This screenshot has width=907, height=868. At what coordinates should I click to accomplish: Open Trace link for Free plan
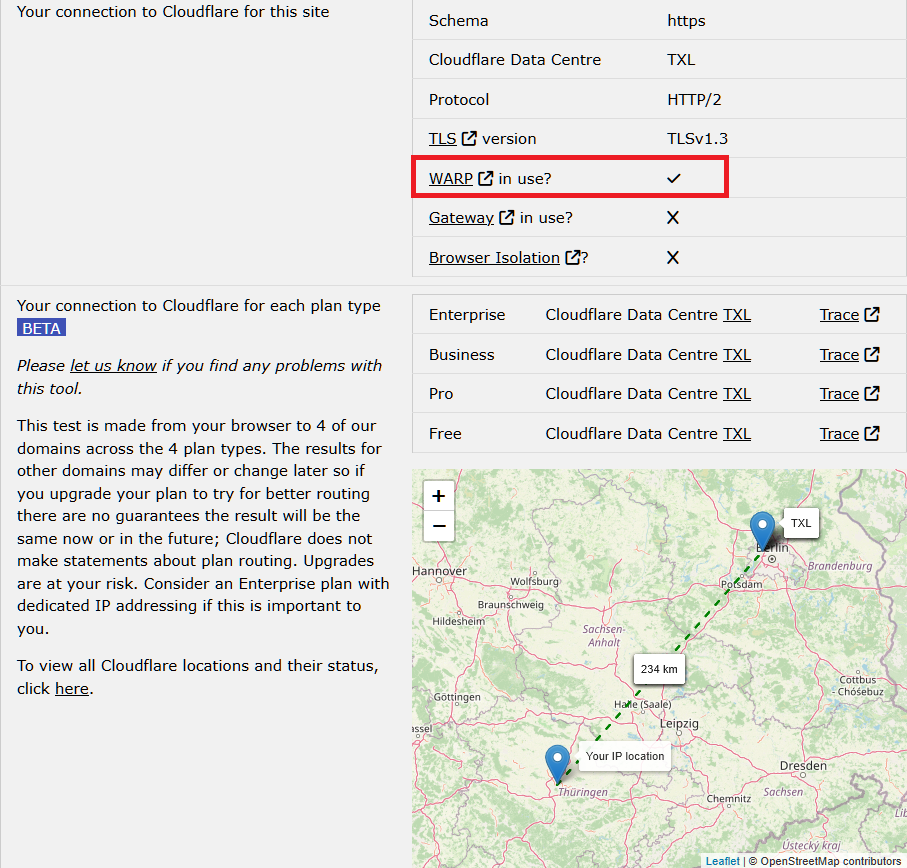839,434
